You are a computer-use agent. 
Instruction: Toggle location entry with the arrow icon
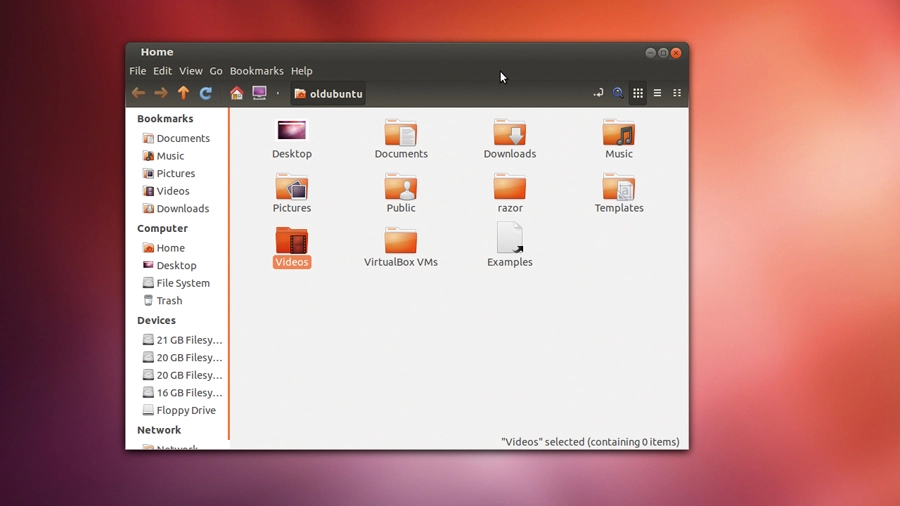point(598,93)
